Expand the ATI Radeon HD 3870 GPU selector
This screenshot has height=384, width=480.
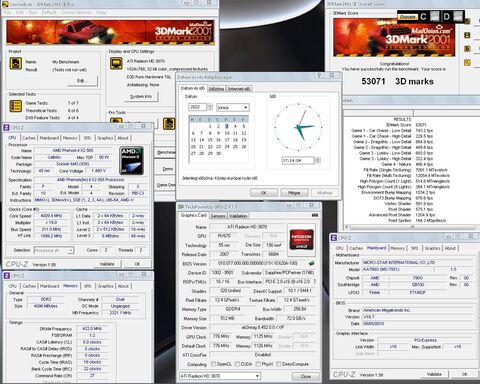[x=220, y=376]
